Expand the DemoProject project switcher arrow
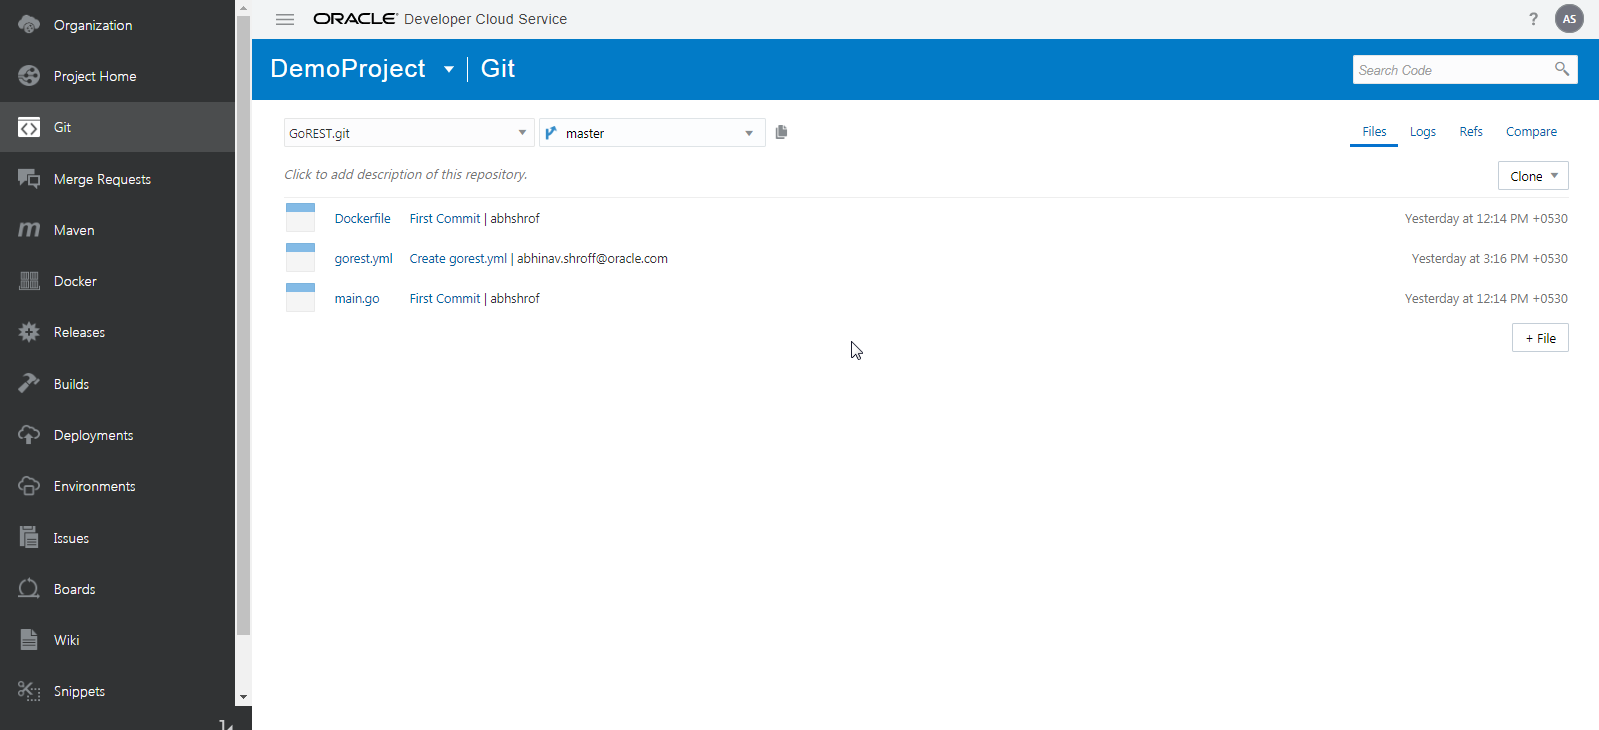 pyautogui.click(x=449, y=69)
